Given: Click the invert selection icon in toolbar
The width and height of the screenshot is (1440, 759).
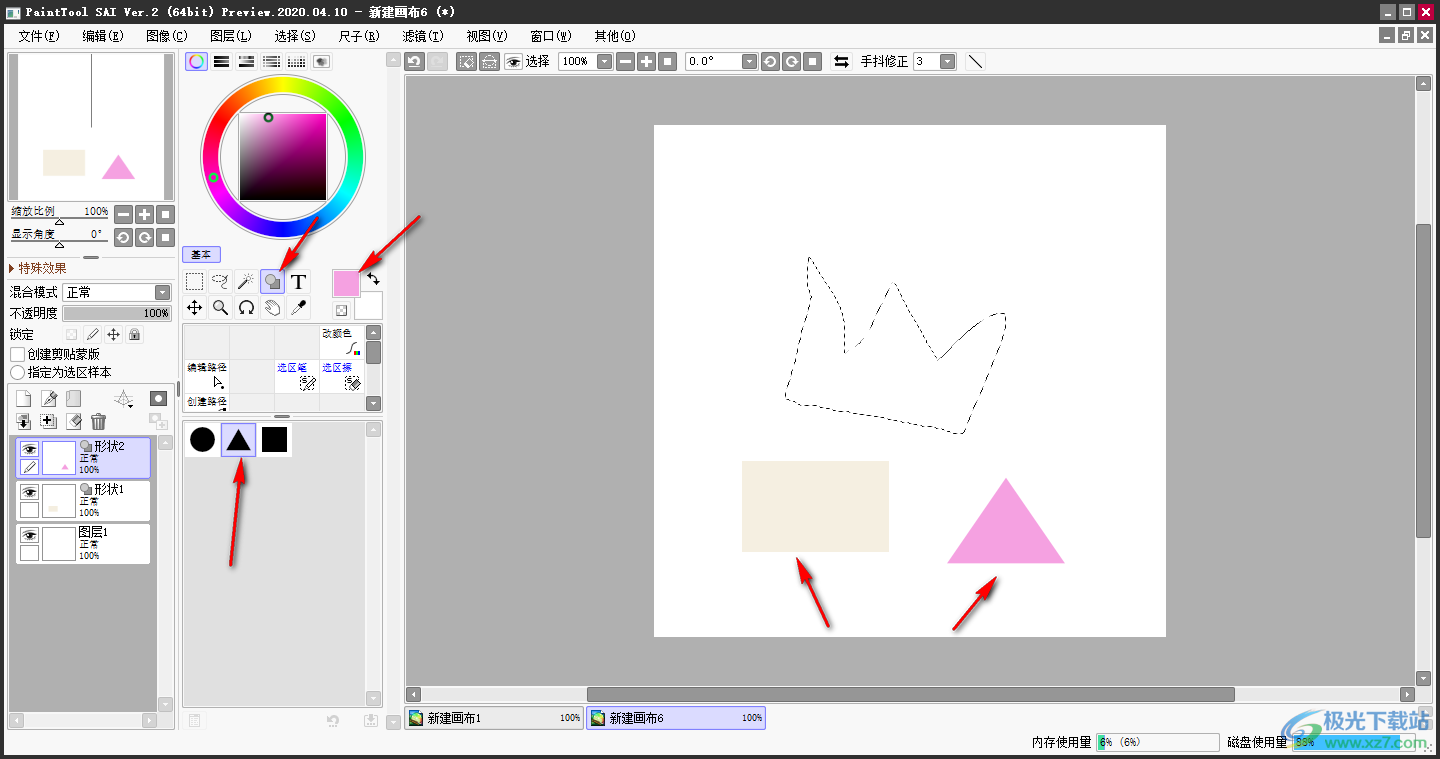Looking at the screenshot, I should coord(489,61).
